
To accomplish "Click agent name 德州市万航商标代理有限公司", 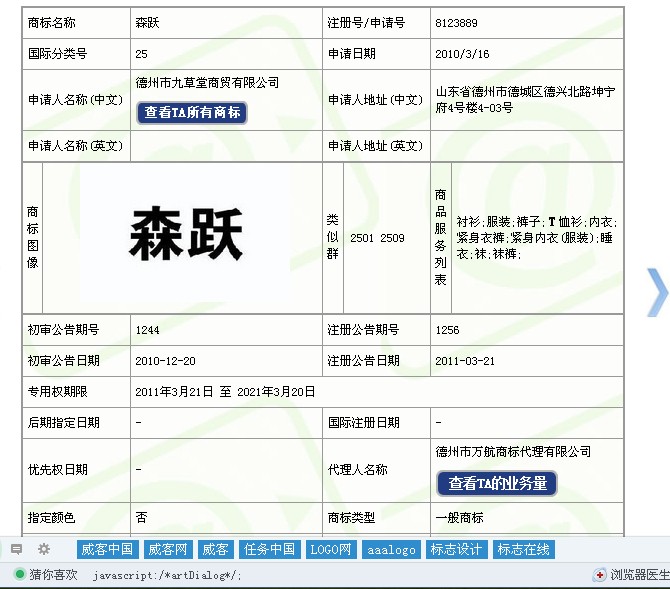I will [513, 452].
